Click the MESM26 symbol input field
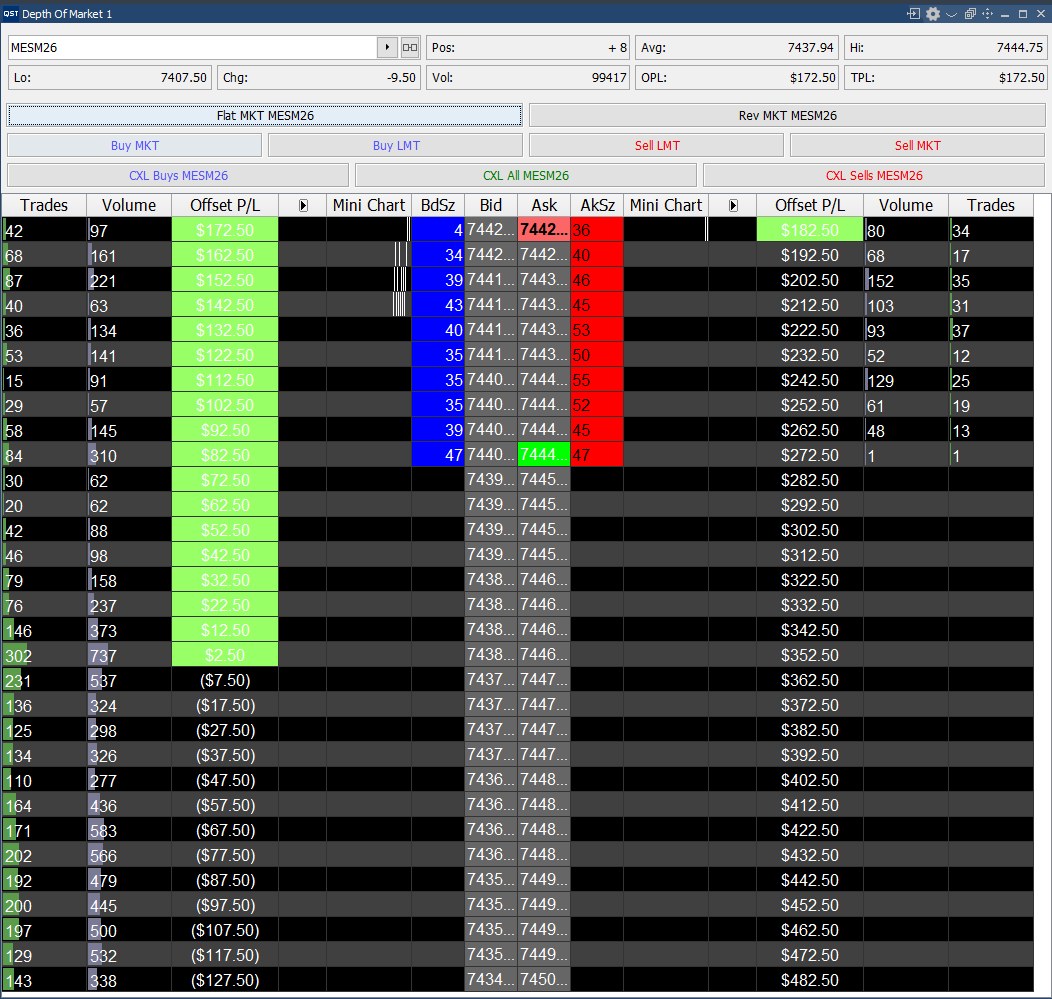This screenshot has height=999, width=1052. point(193,48)
